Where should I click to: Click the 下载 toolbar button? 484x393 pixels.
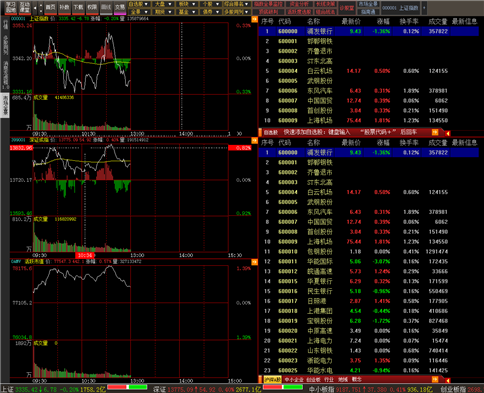[78, 7]
